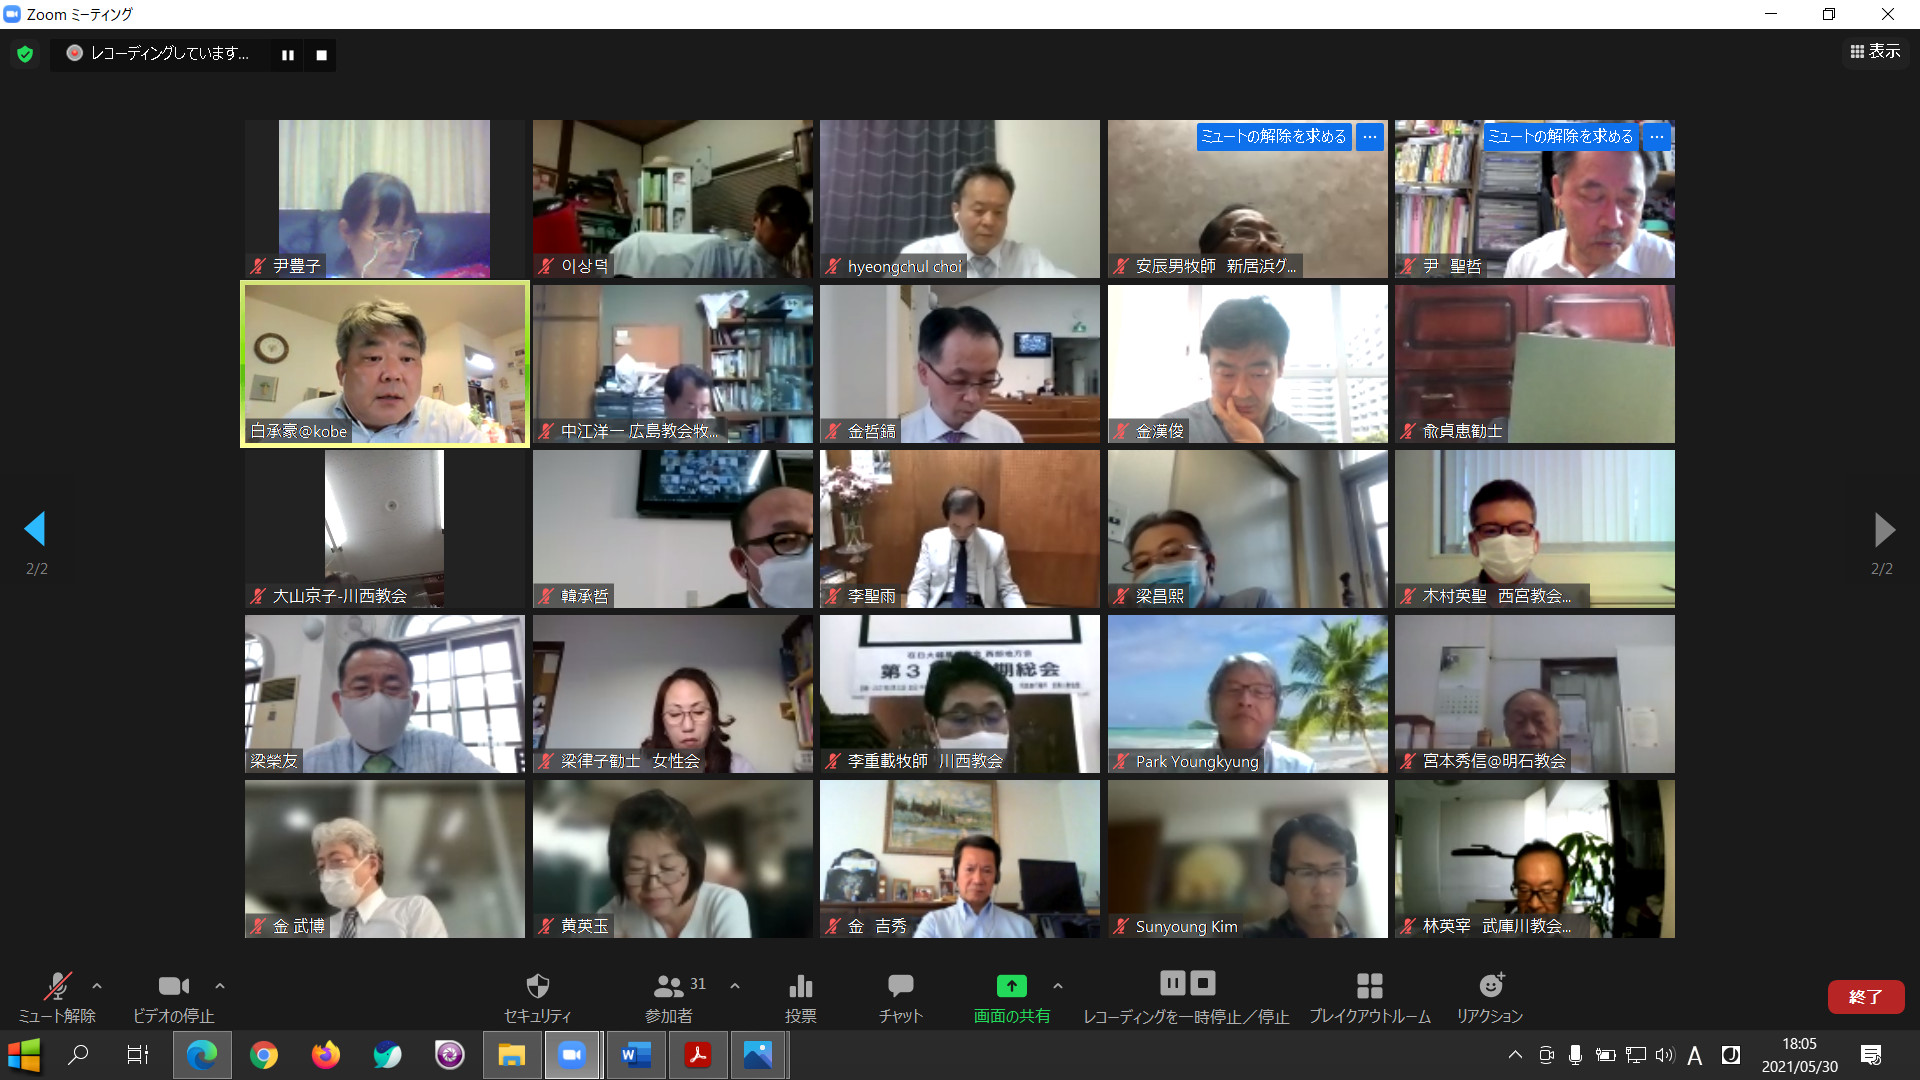Open the Polls (投票) icon
The width and height of the screenshot is (1920, 1080).
pyautogui.click(x=800, y=987)
